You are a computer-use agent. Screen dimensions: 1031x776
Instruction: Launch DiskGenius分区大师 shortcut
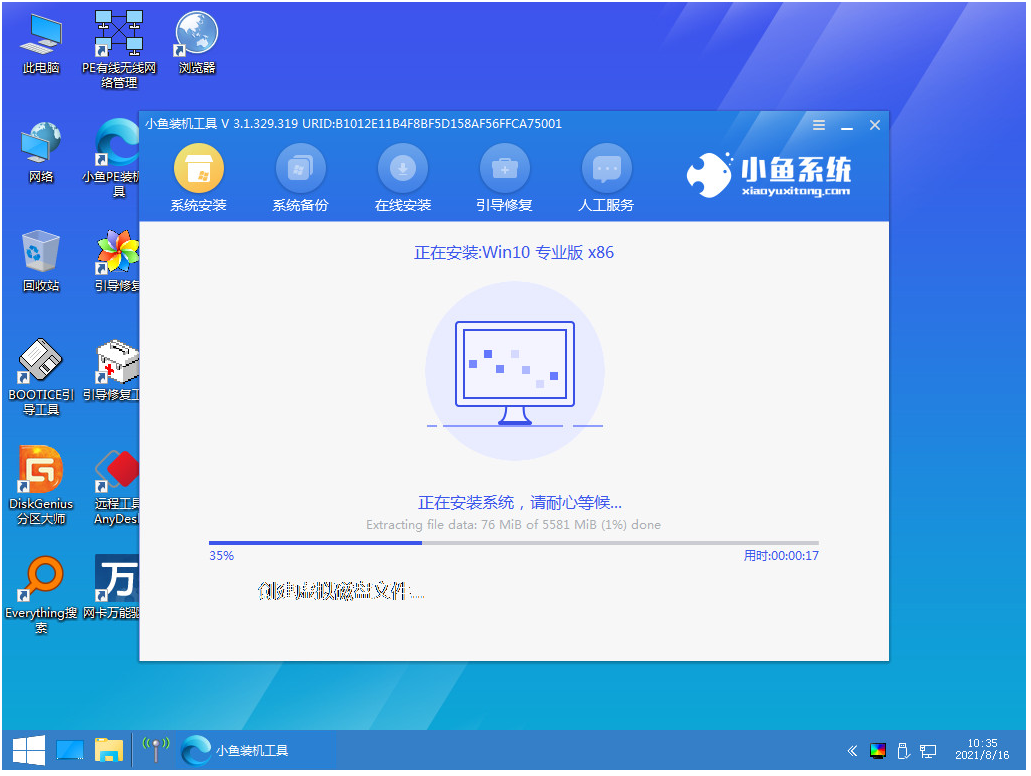pyautogui.click(x=41, y=470)
